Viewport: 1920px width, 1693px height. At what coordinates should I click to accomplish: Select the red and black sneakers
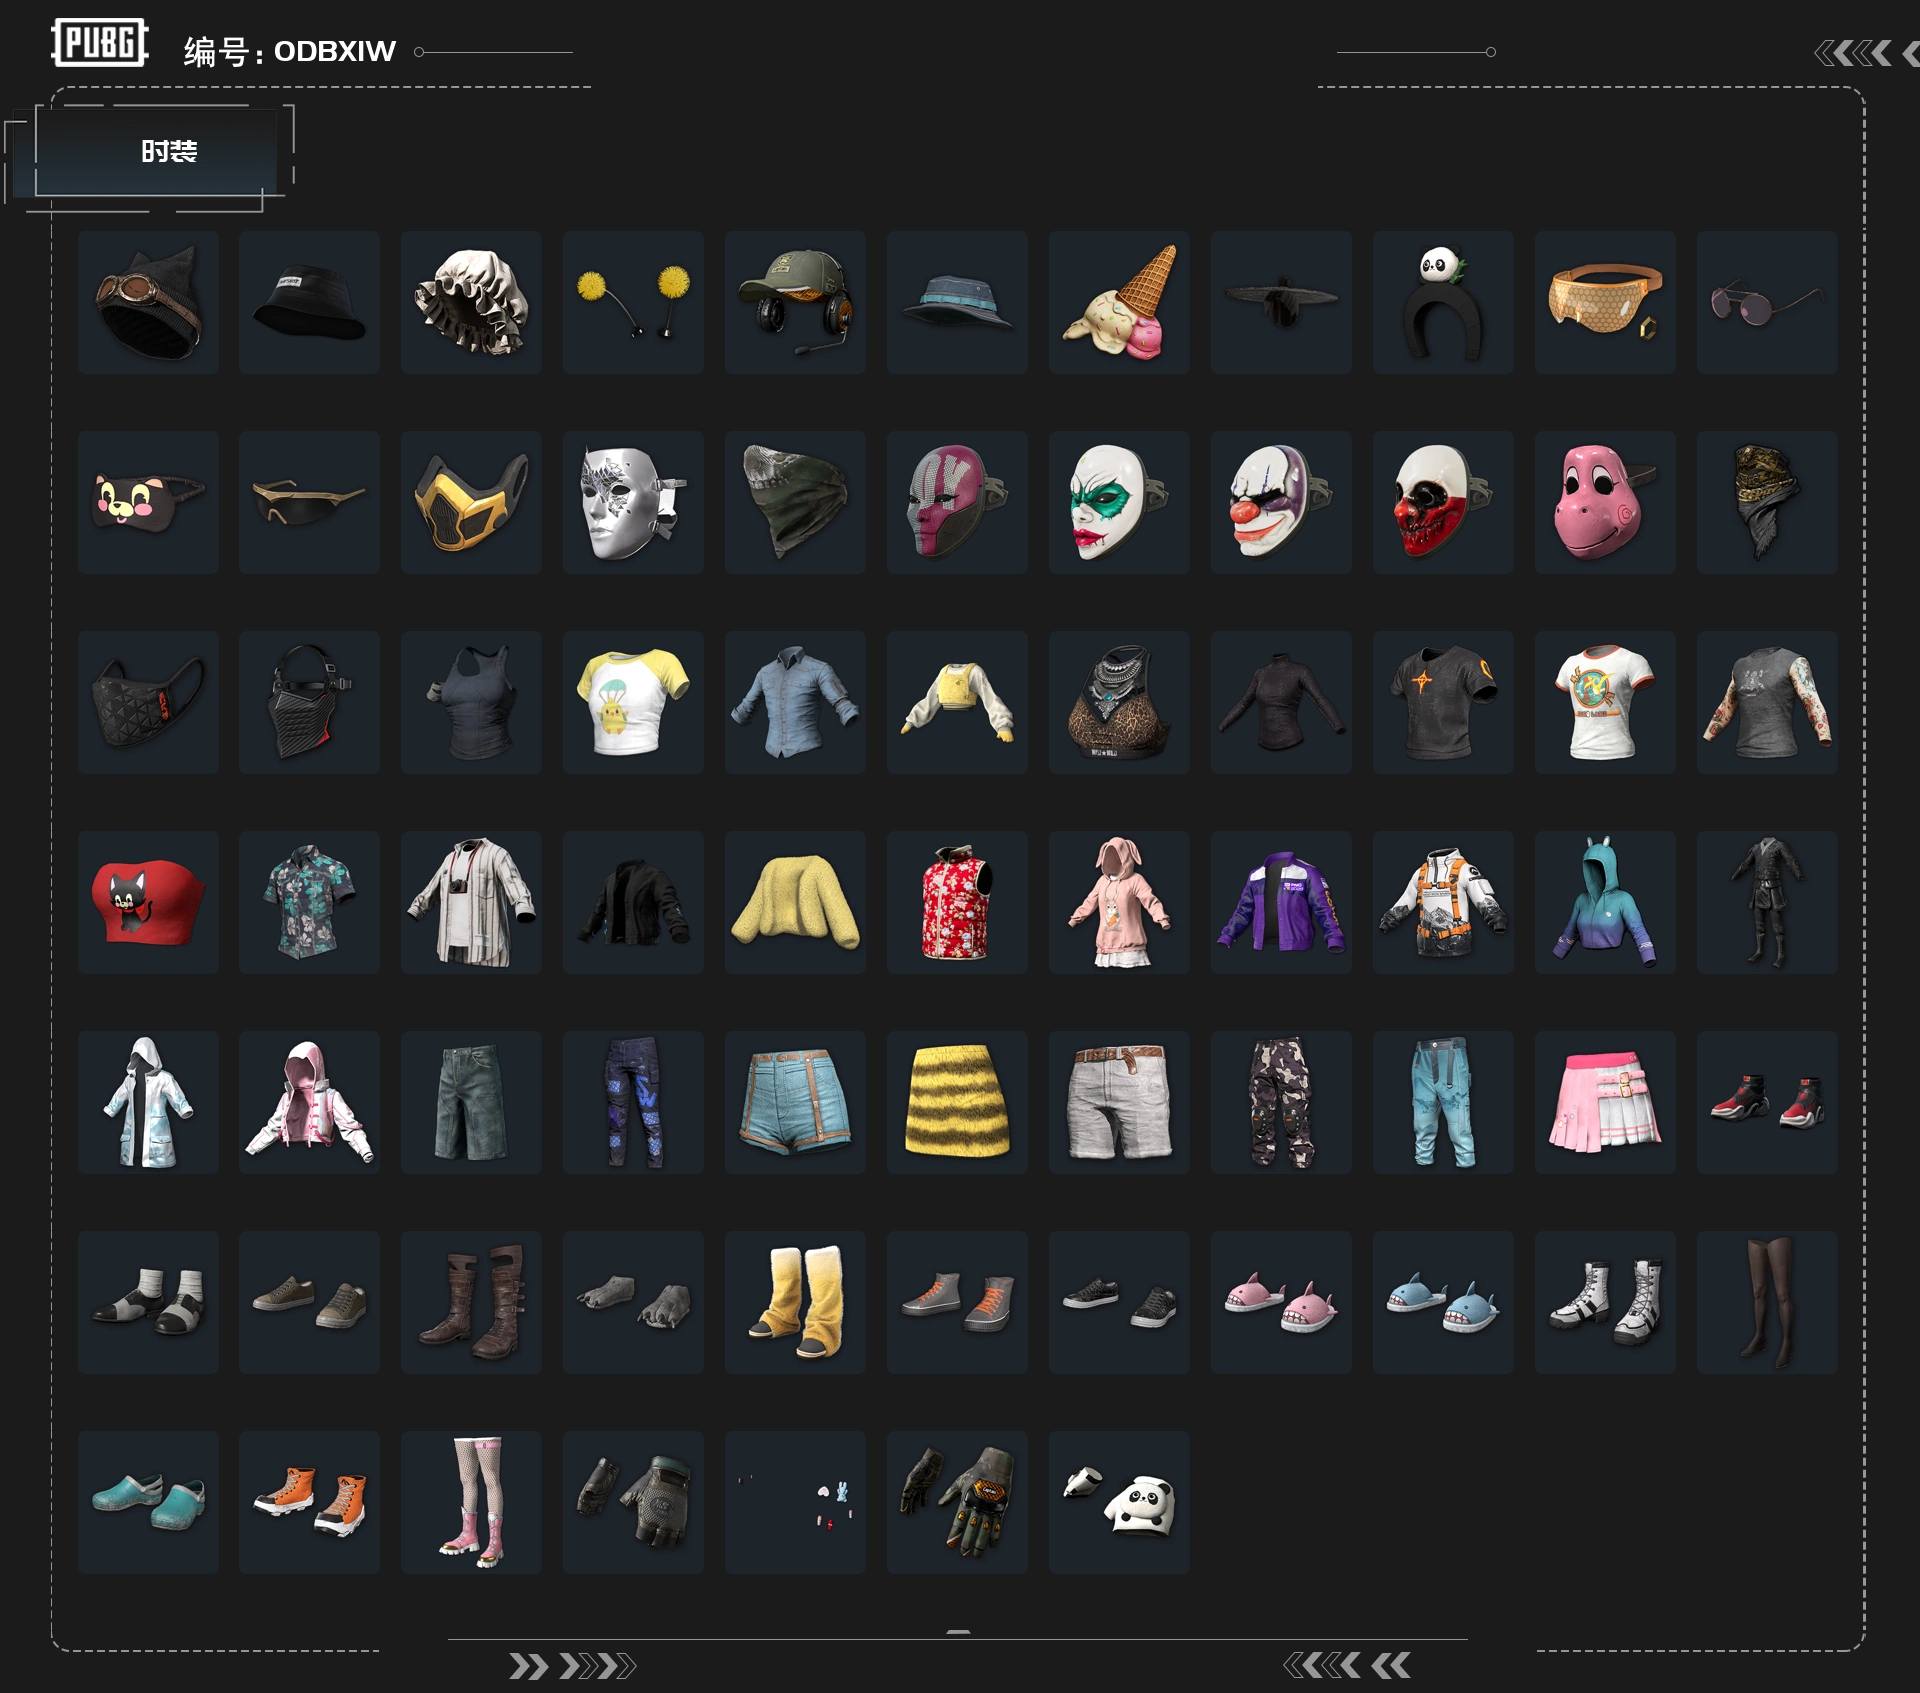[1767, 1102]
